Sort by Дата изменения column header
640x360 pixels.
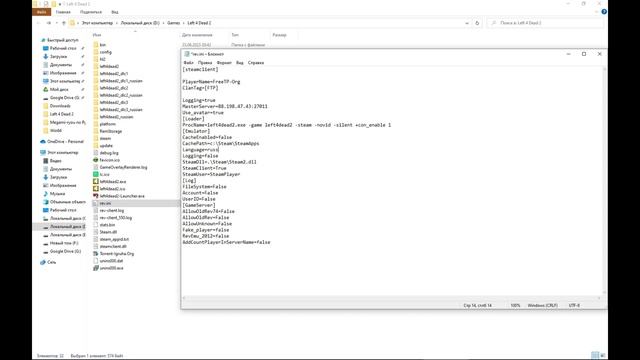(197, 35)
